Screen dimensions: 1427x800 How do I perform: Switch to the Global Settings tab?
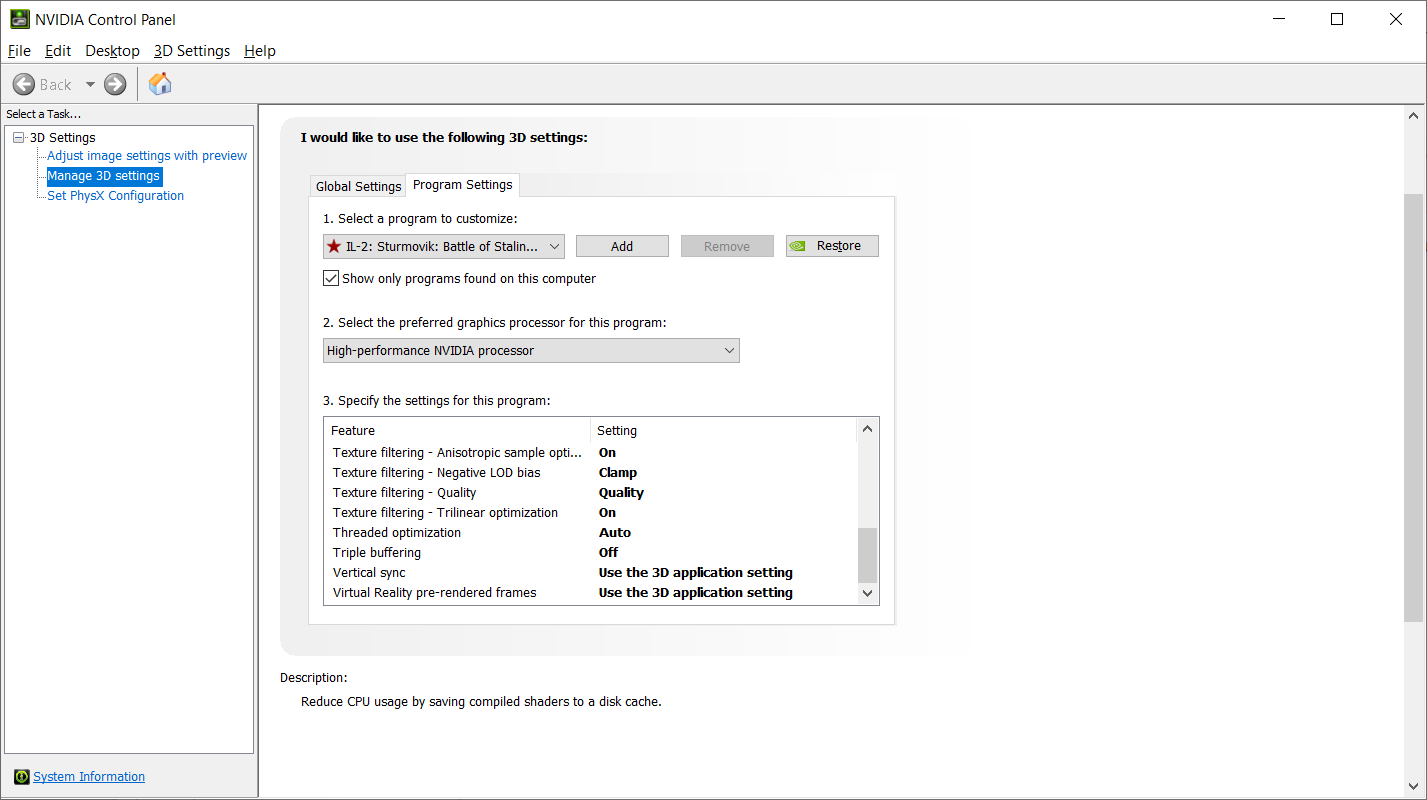(x=358, y=187)
